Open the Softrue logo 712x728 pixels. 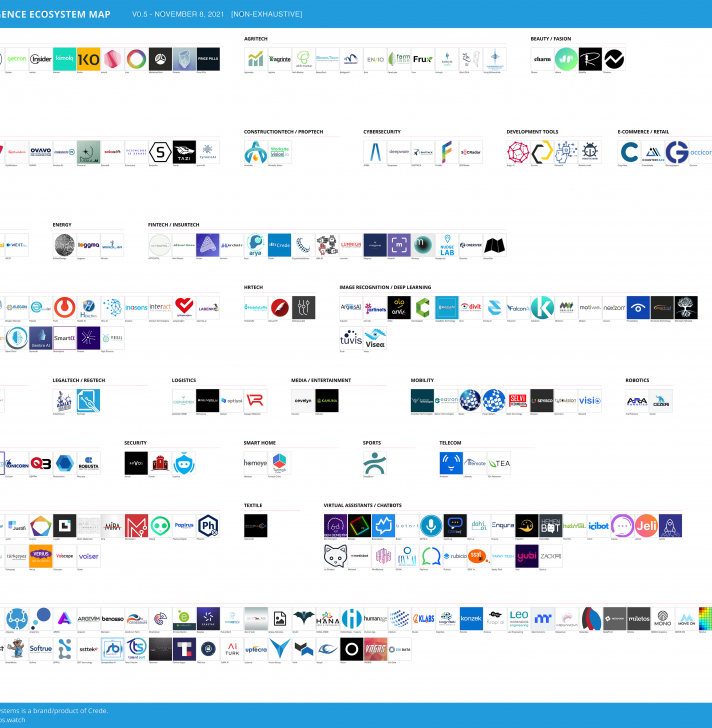(x=41, y=649)
